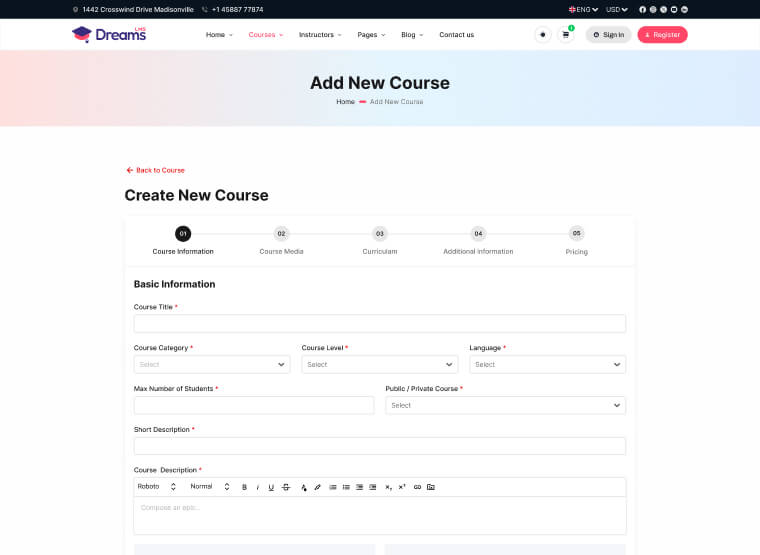Focus the Max Number of Students input
The height and width of the screenshot is (555, 760).
(x=254, y=405)
